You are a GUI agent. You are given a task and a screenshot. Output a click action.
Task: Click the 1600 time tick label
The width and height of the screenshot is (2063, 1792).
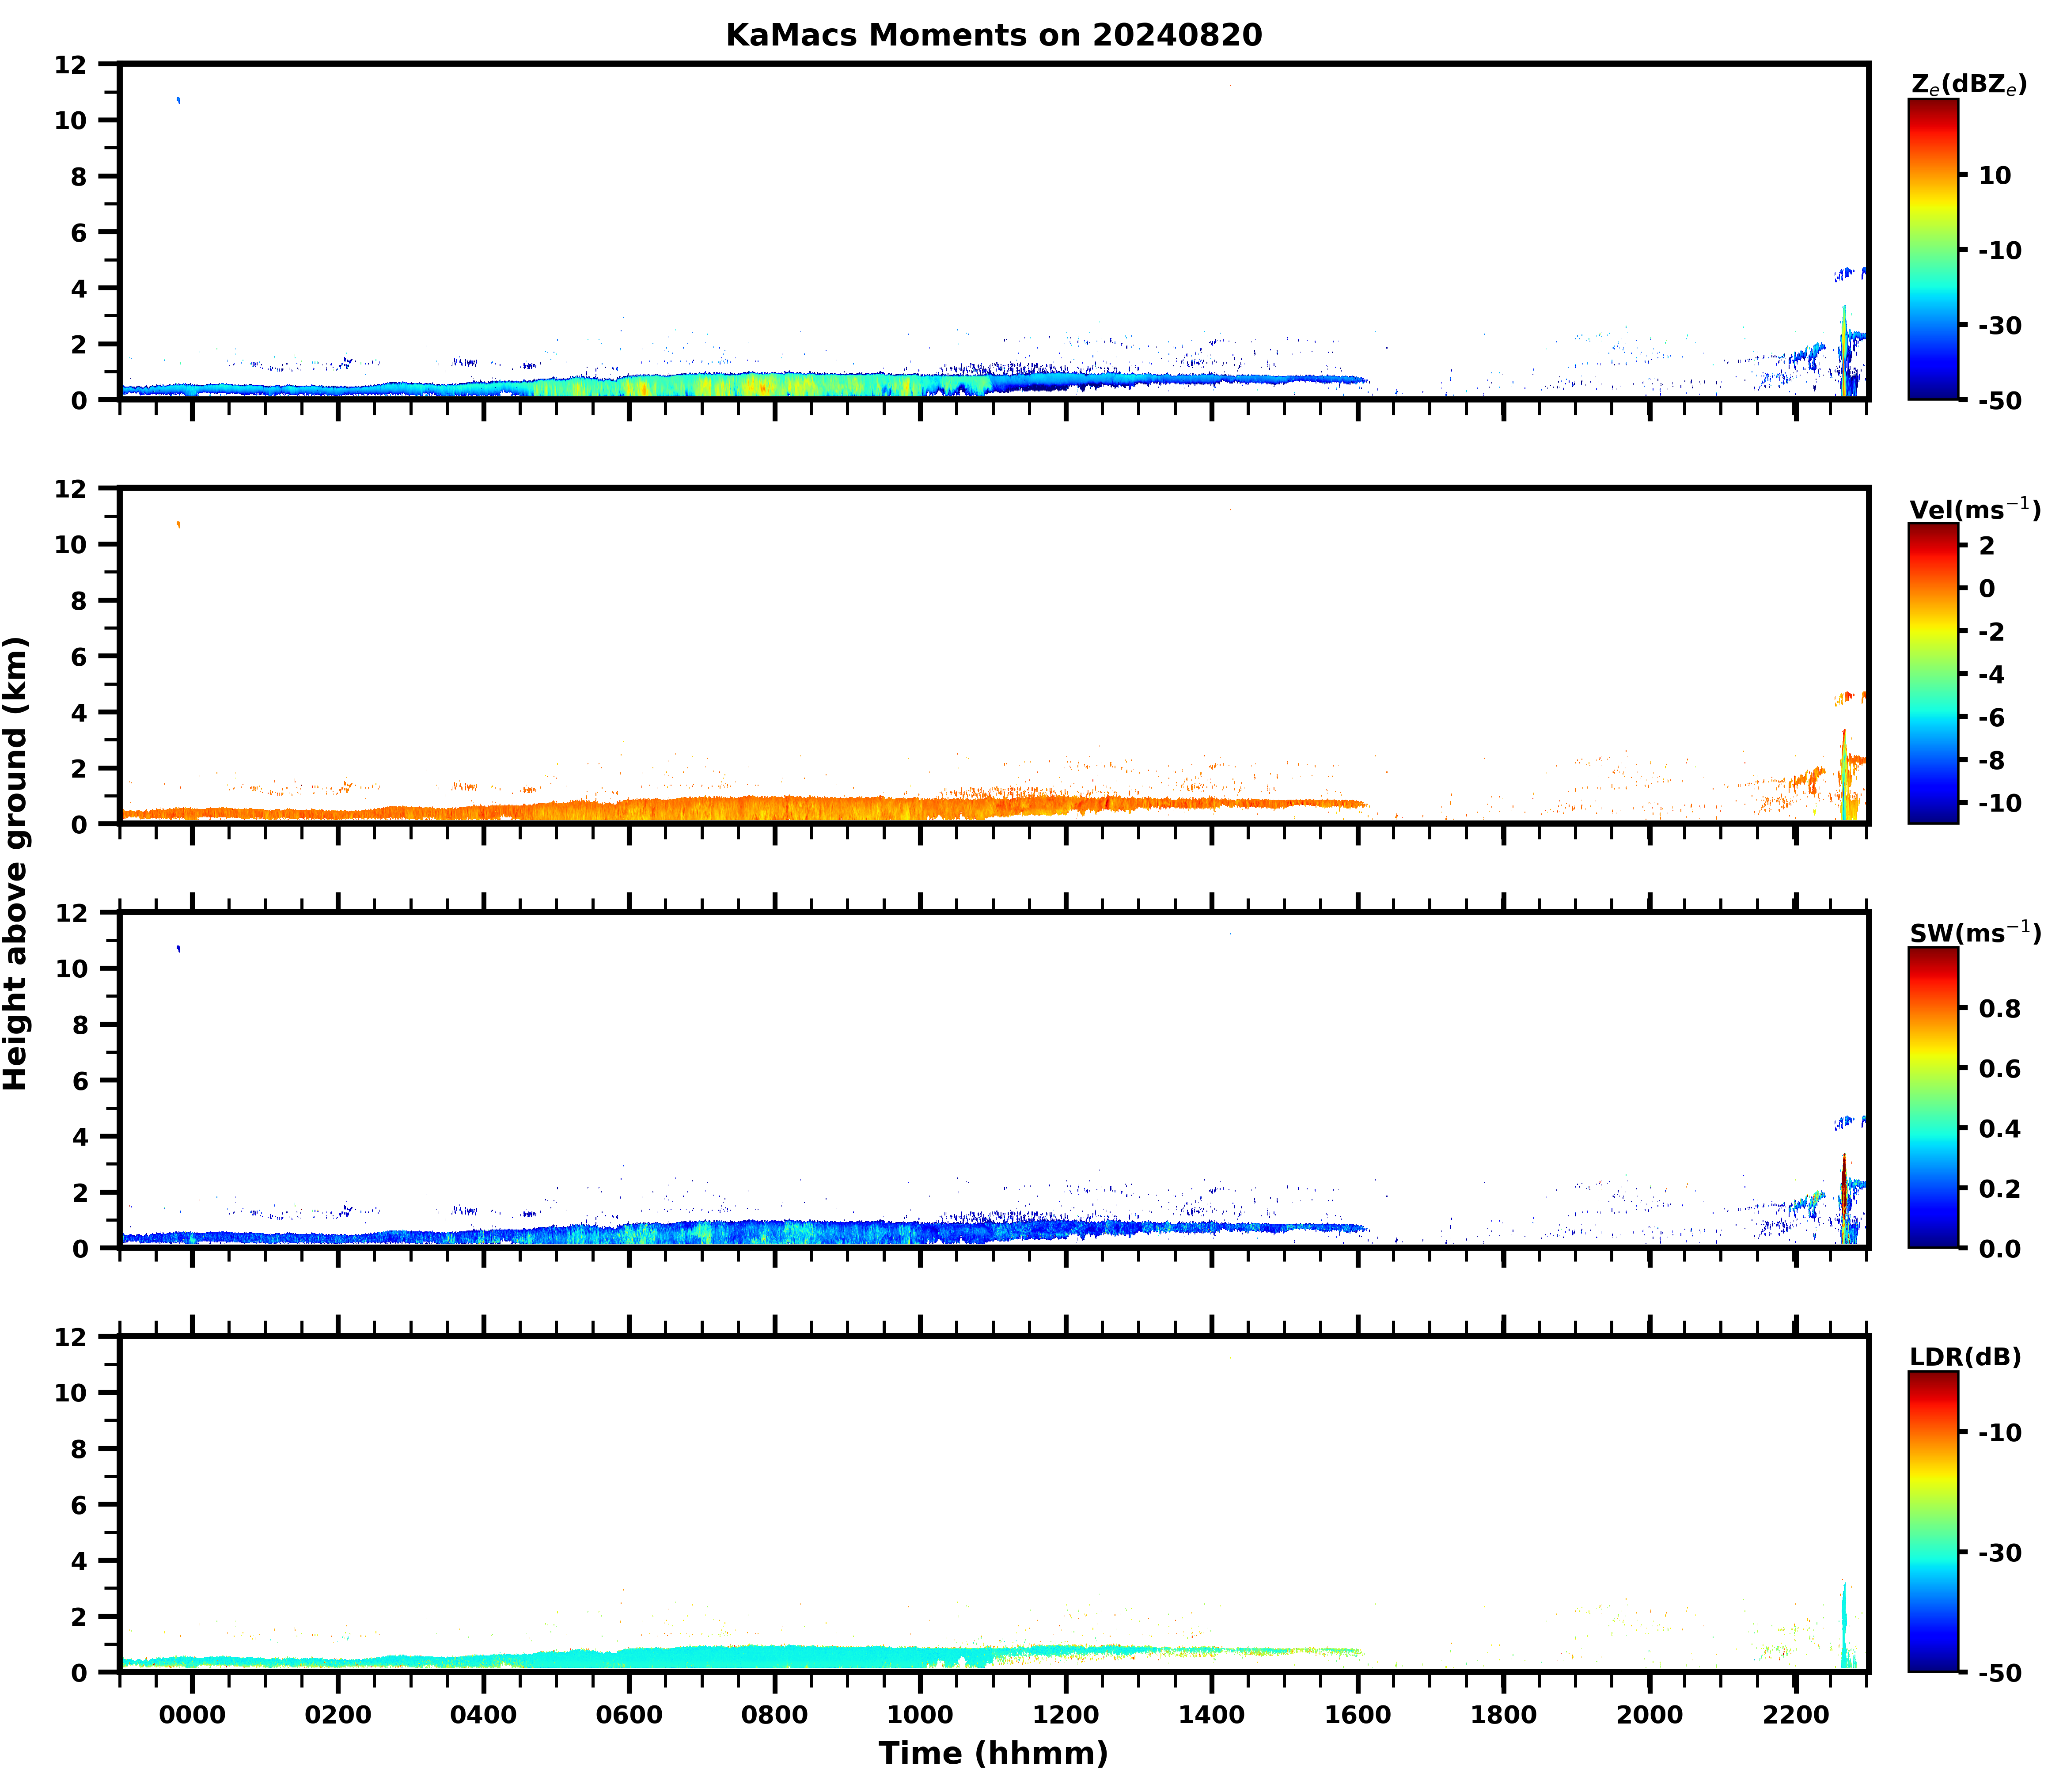tap(1357, 1715)
